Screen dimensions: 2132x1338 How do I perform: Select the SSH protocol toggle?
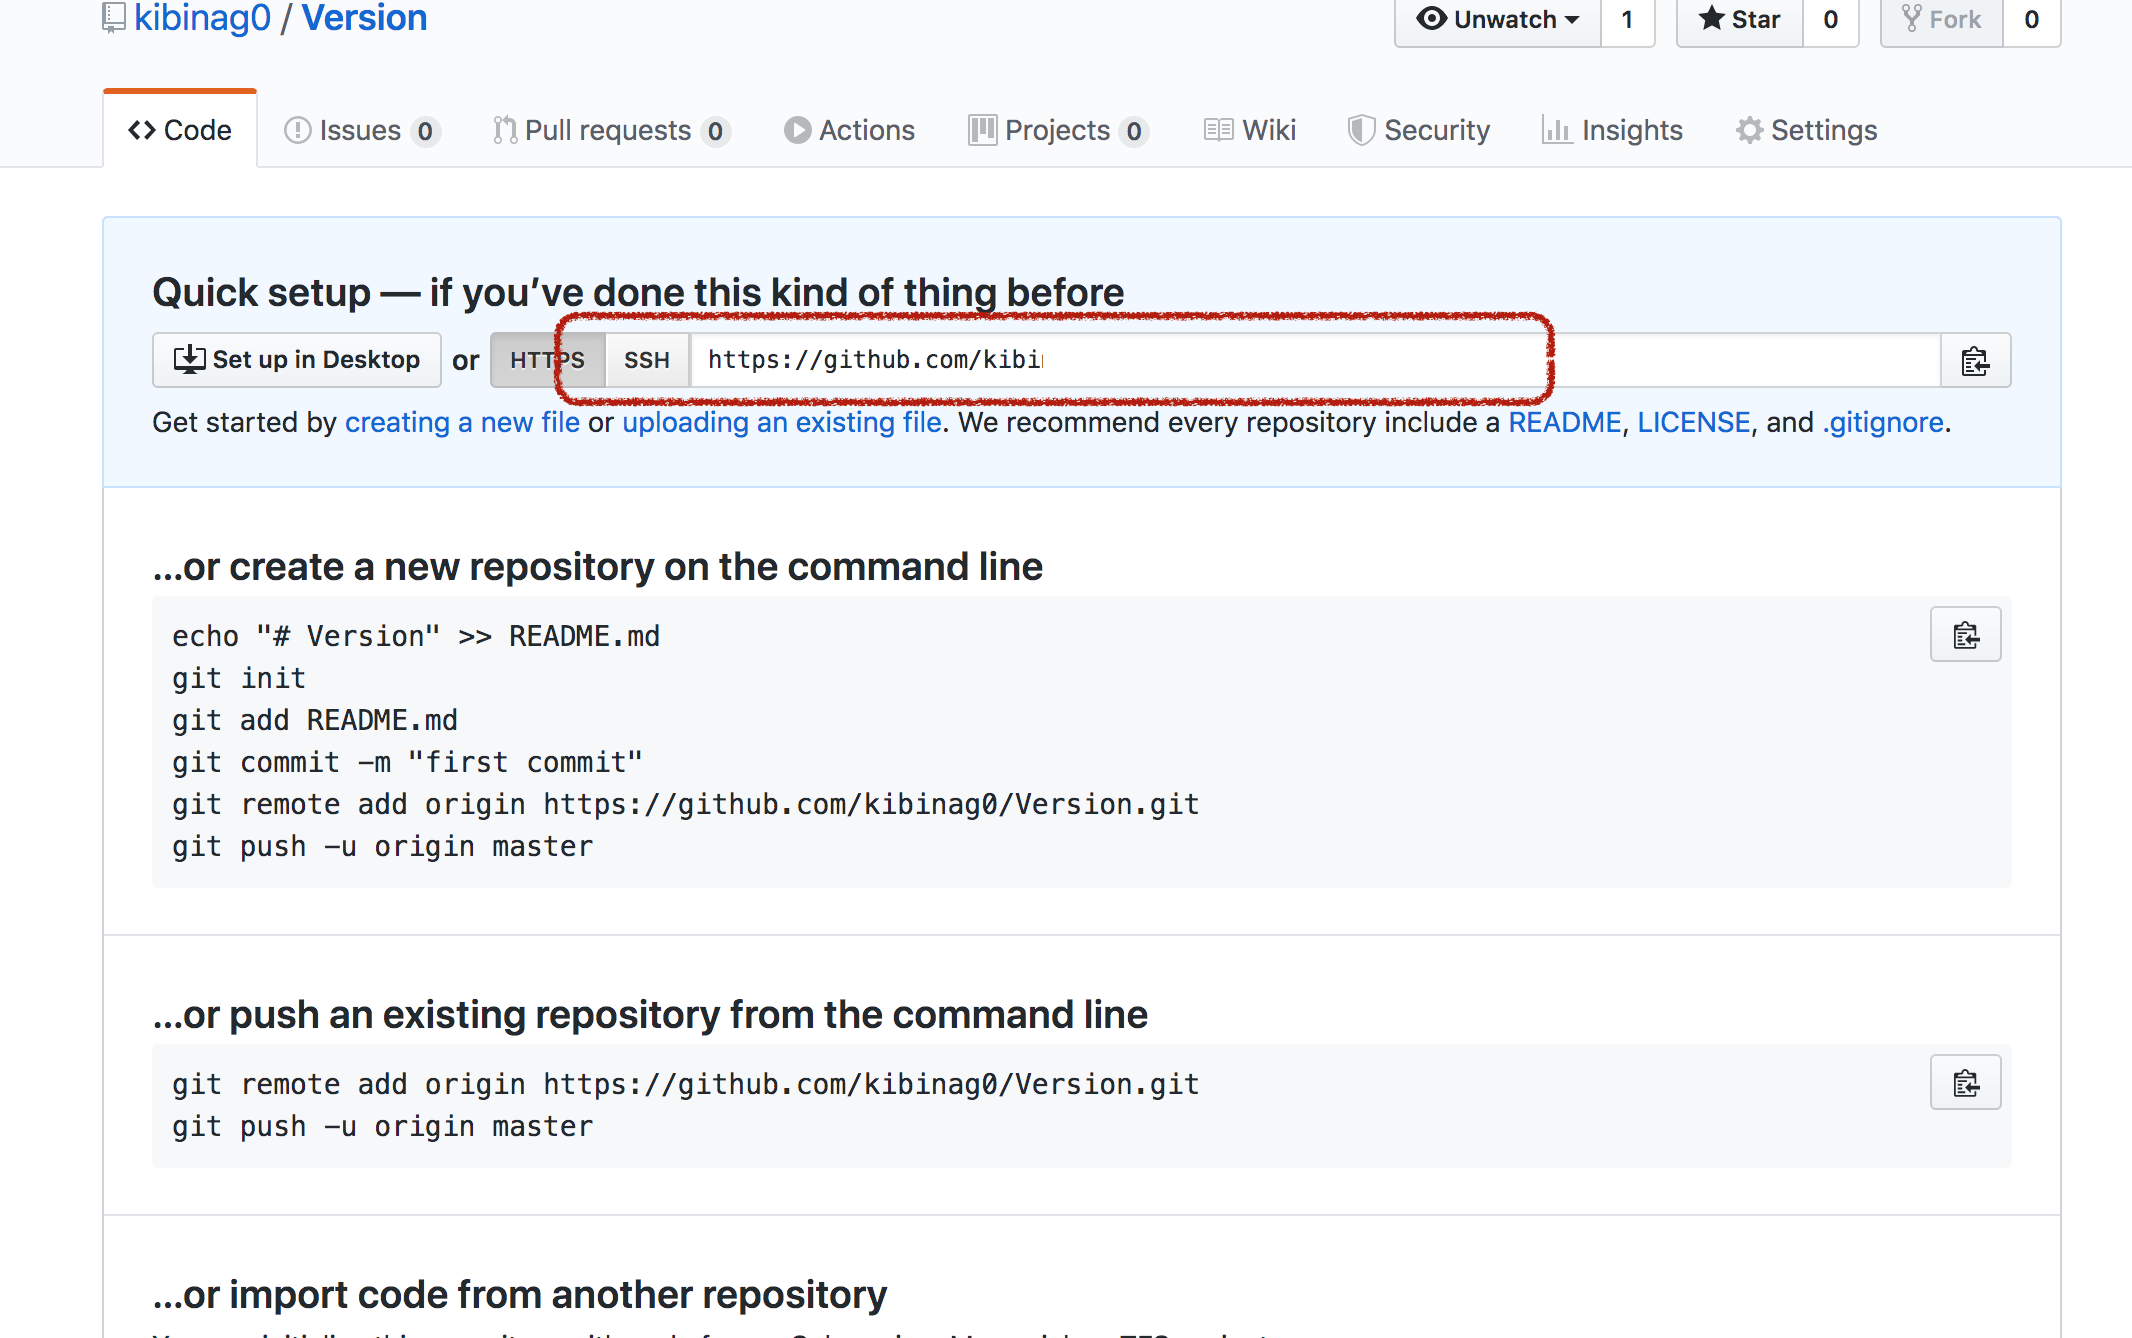click(x=647, y=360)
